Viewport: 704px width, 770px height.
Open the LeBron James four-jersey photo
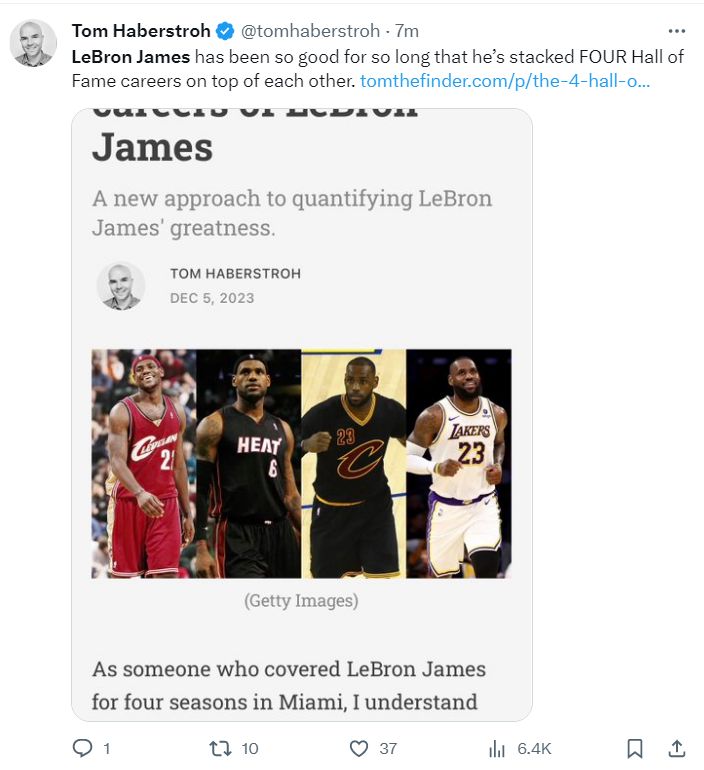pos(301,463)
